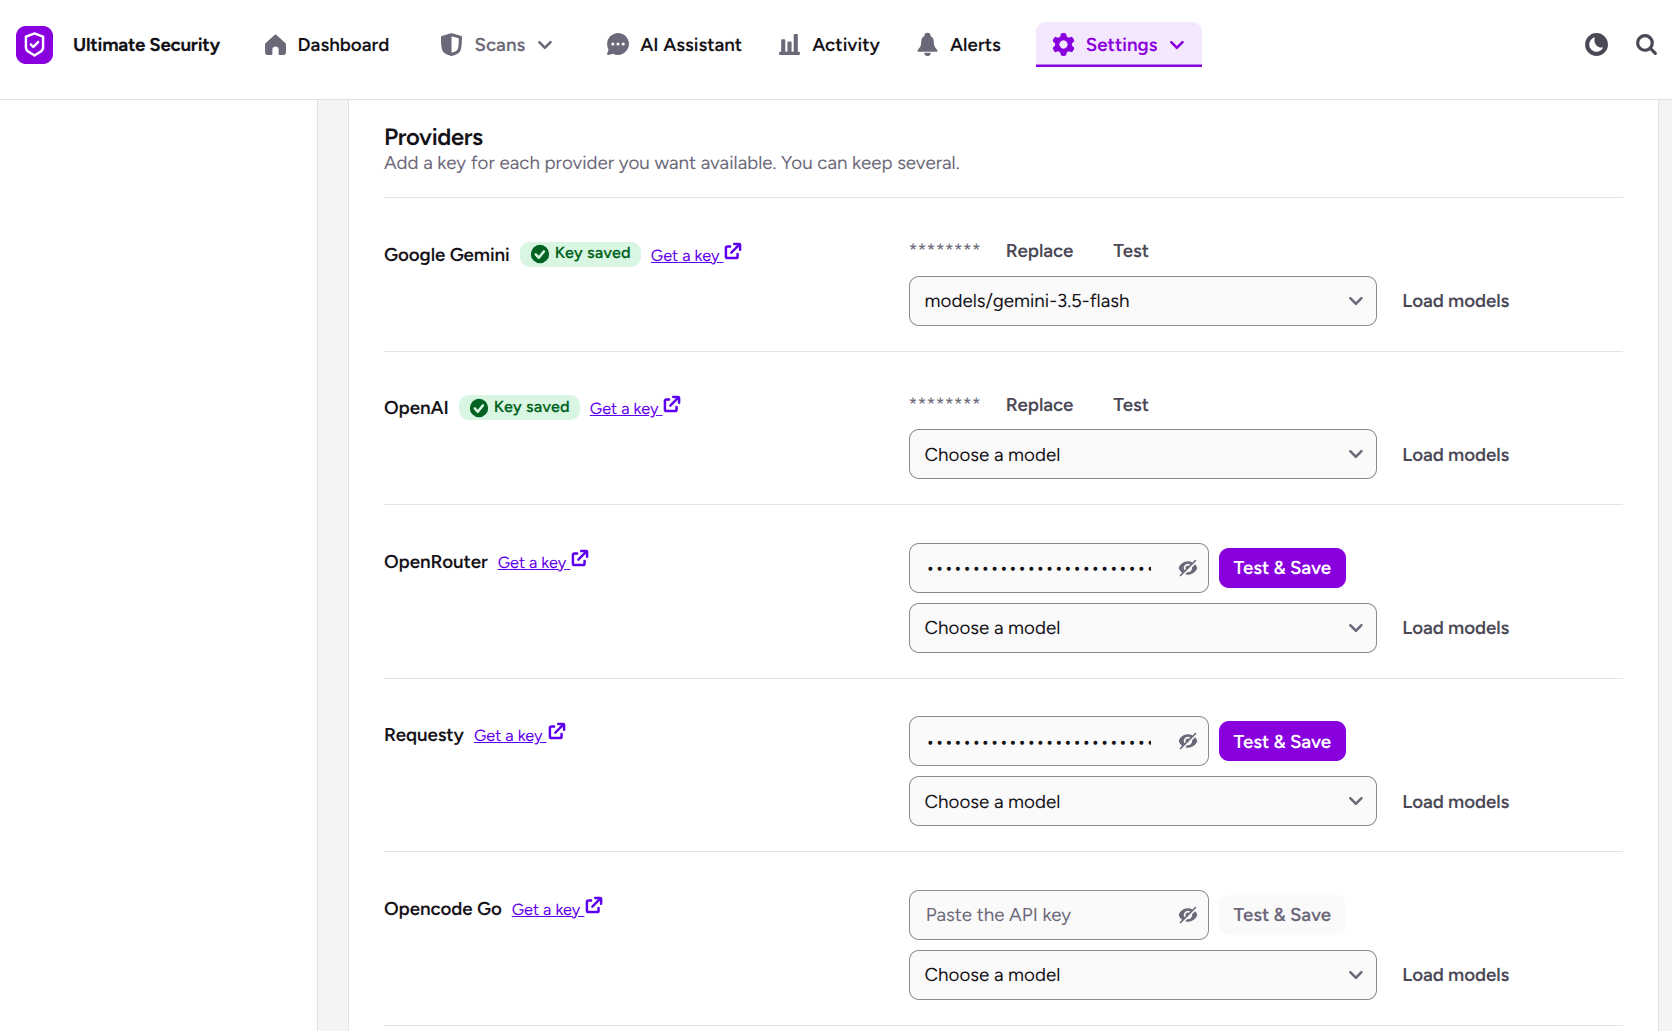Click Replace for Google Gemini key

tap(1039, 251)
